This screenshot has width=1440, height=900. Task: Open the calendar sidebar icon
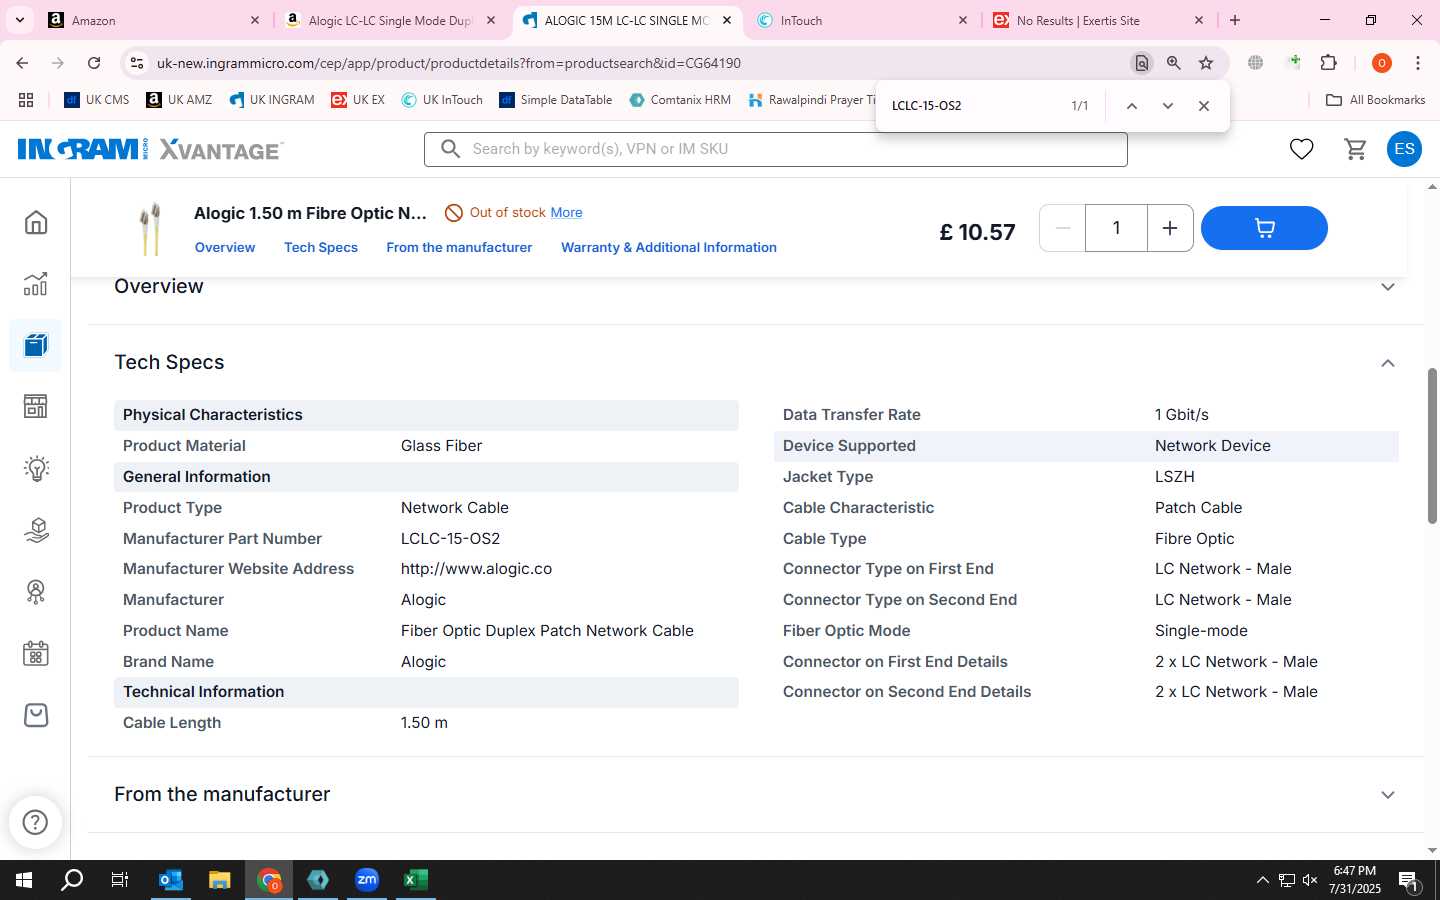tap(36, 654)
